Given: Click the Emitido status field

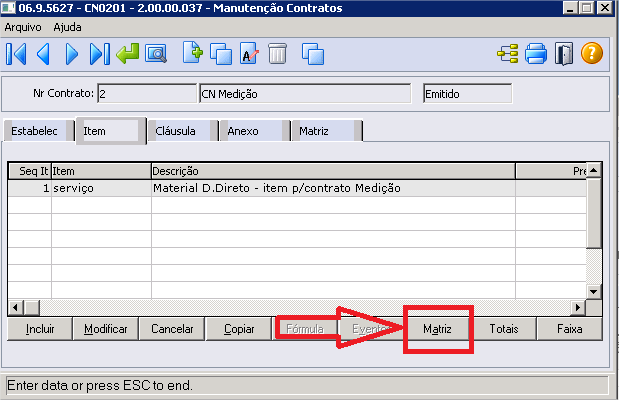Looking at the screenshot, I should (467, 94).
